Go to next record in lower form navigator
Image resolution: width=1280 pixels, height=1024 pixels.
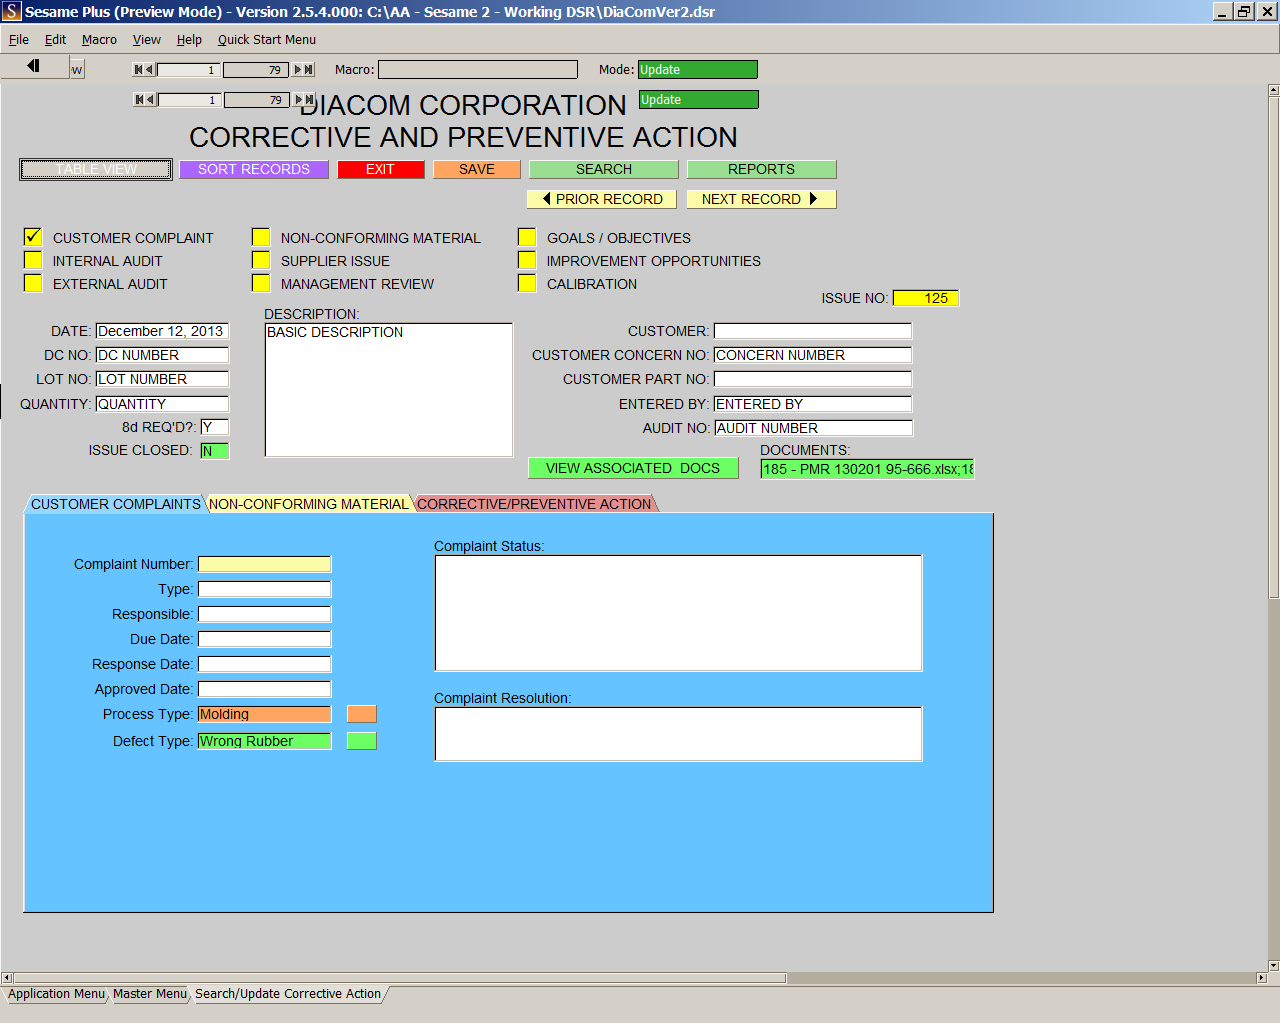(298, 100)
